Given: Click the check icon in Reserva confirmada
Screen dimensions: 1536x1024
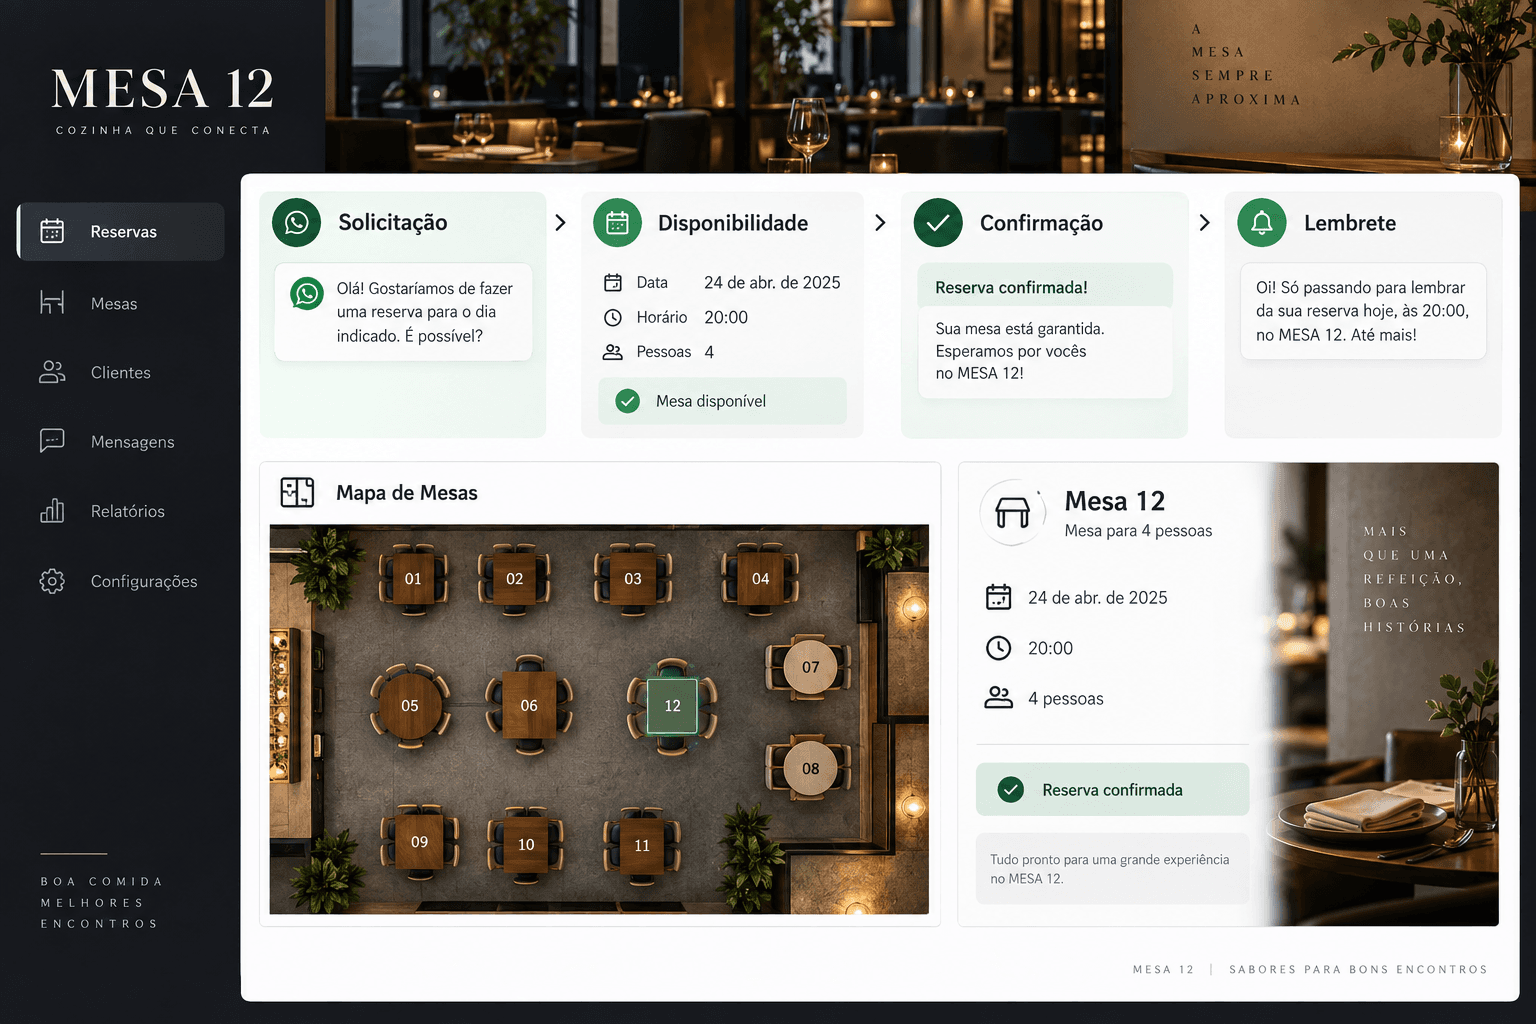Looking at the screenshot, I should coord(1011,790).
